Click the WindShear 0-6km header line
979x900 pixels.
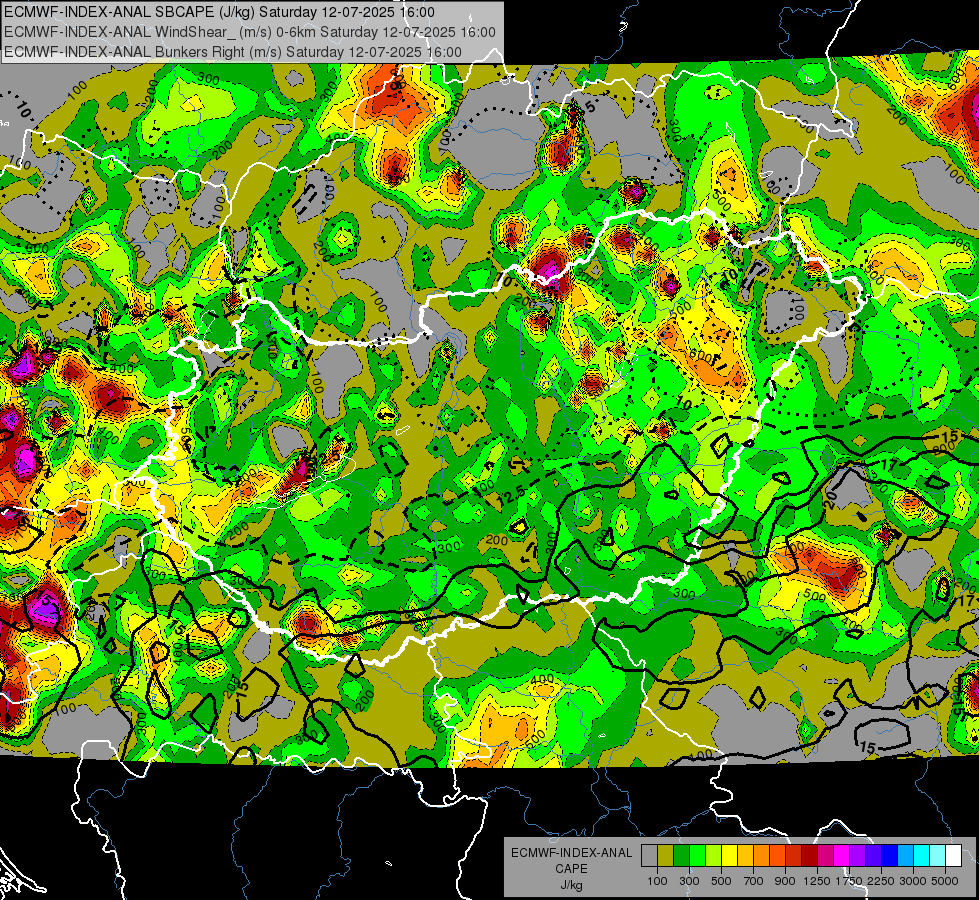(250, 32)
